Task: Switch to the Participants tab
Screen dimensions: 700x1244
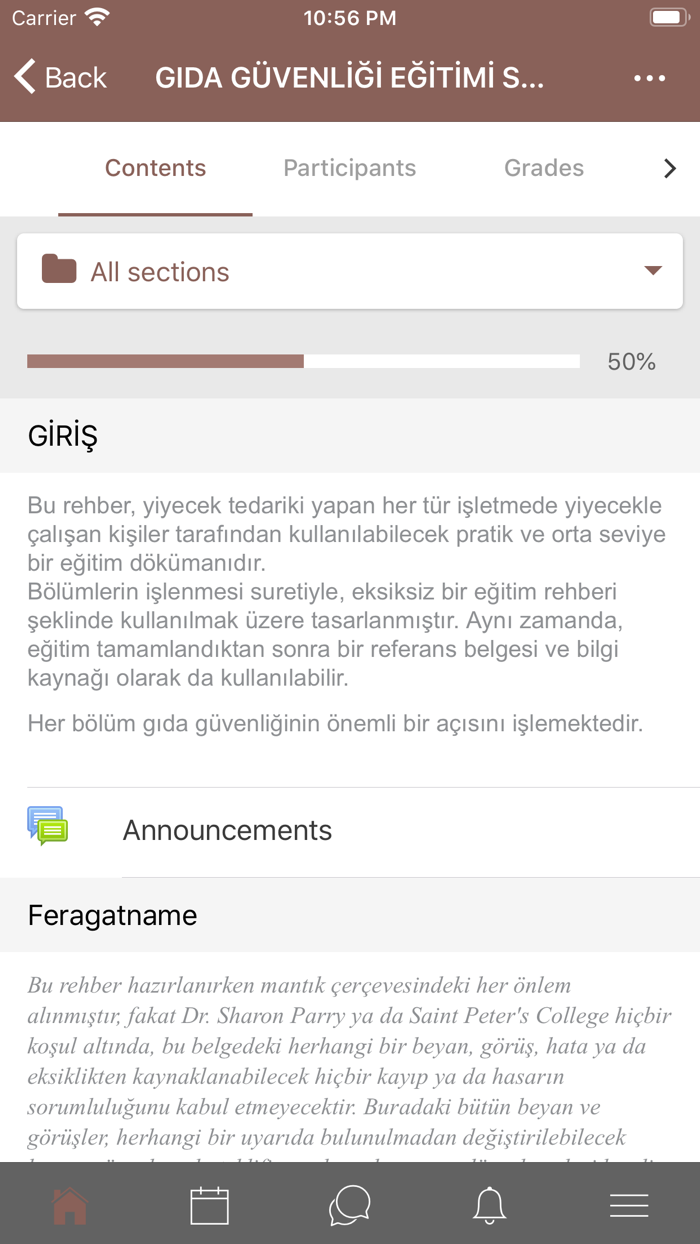Action: pos(349,168)
